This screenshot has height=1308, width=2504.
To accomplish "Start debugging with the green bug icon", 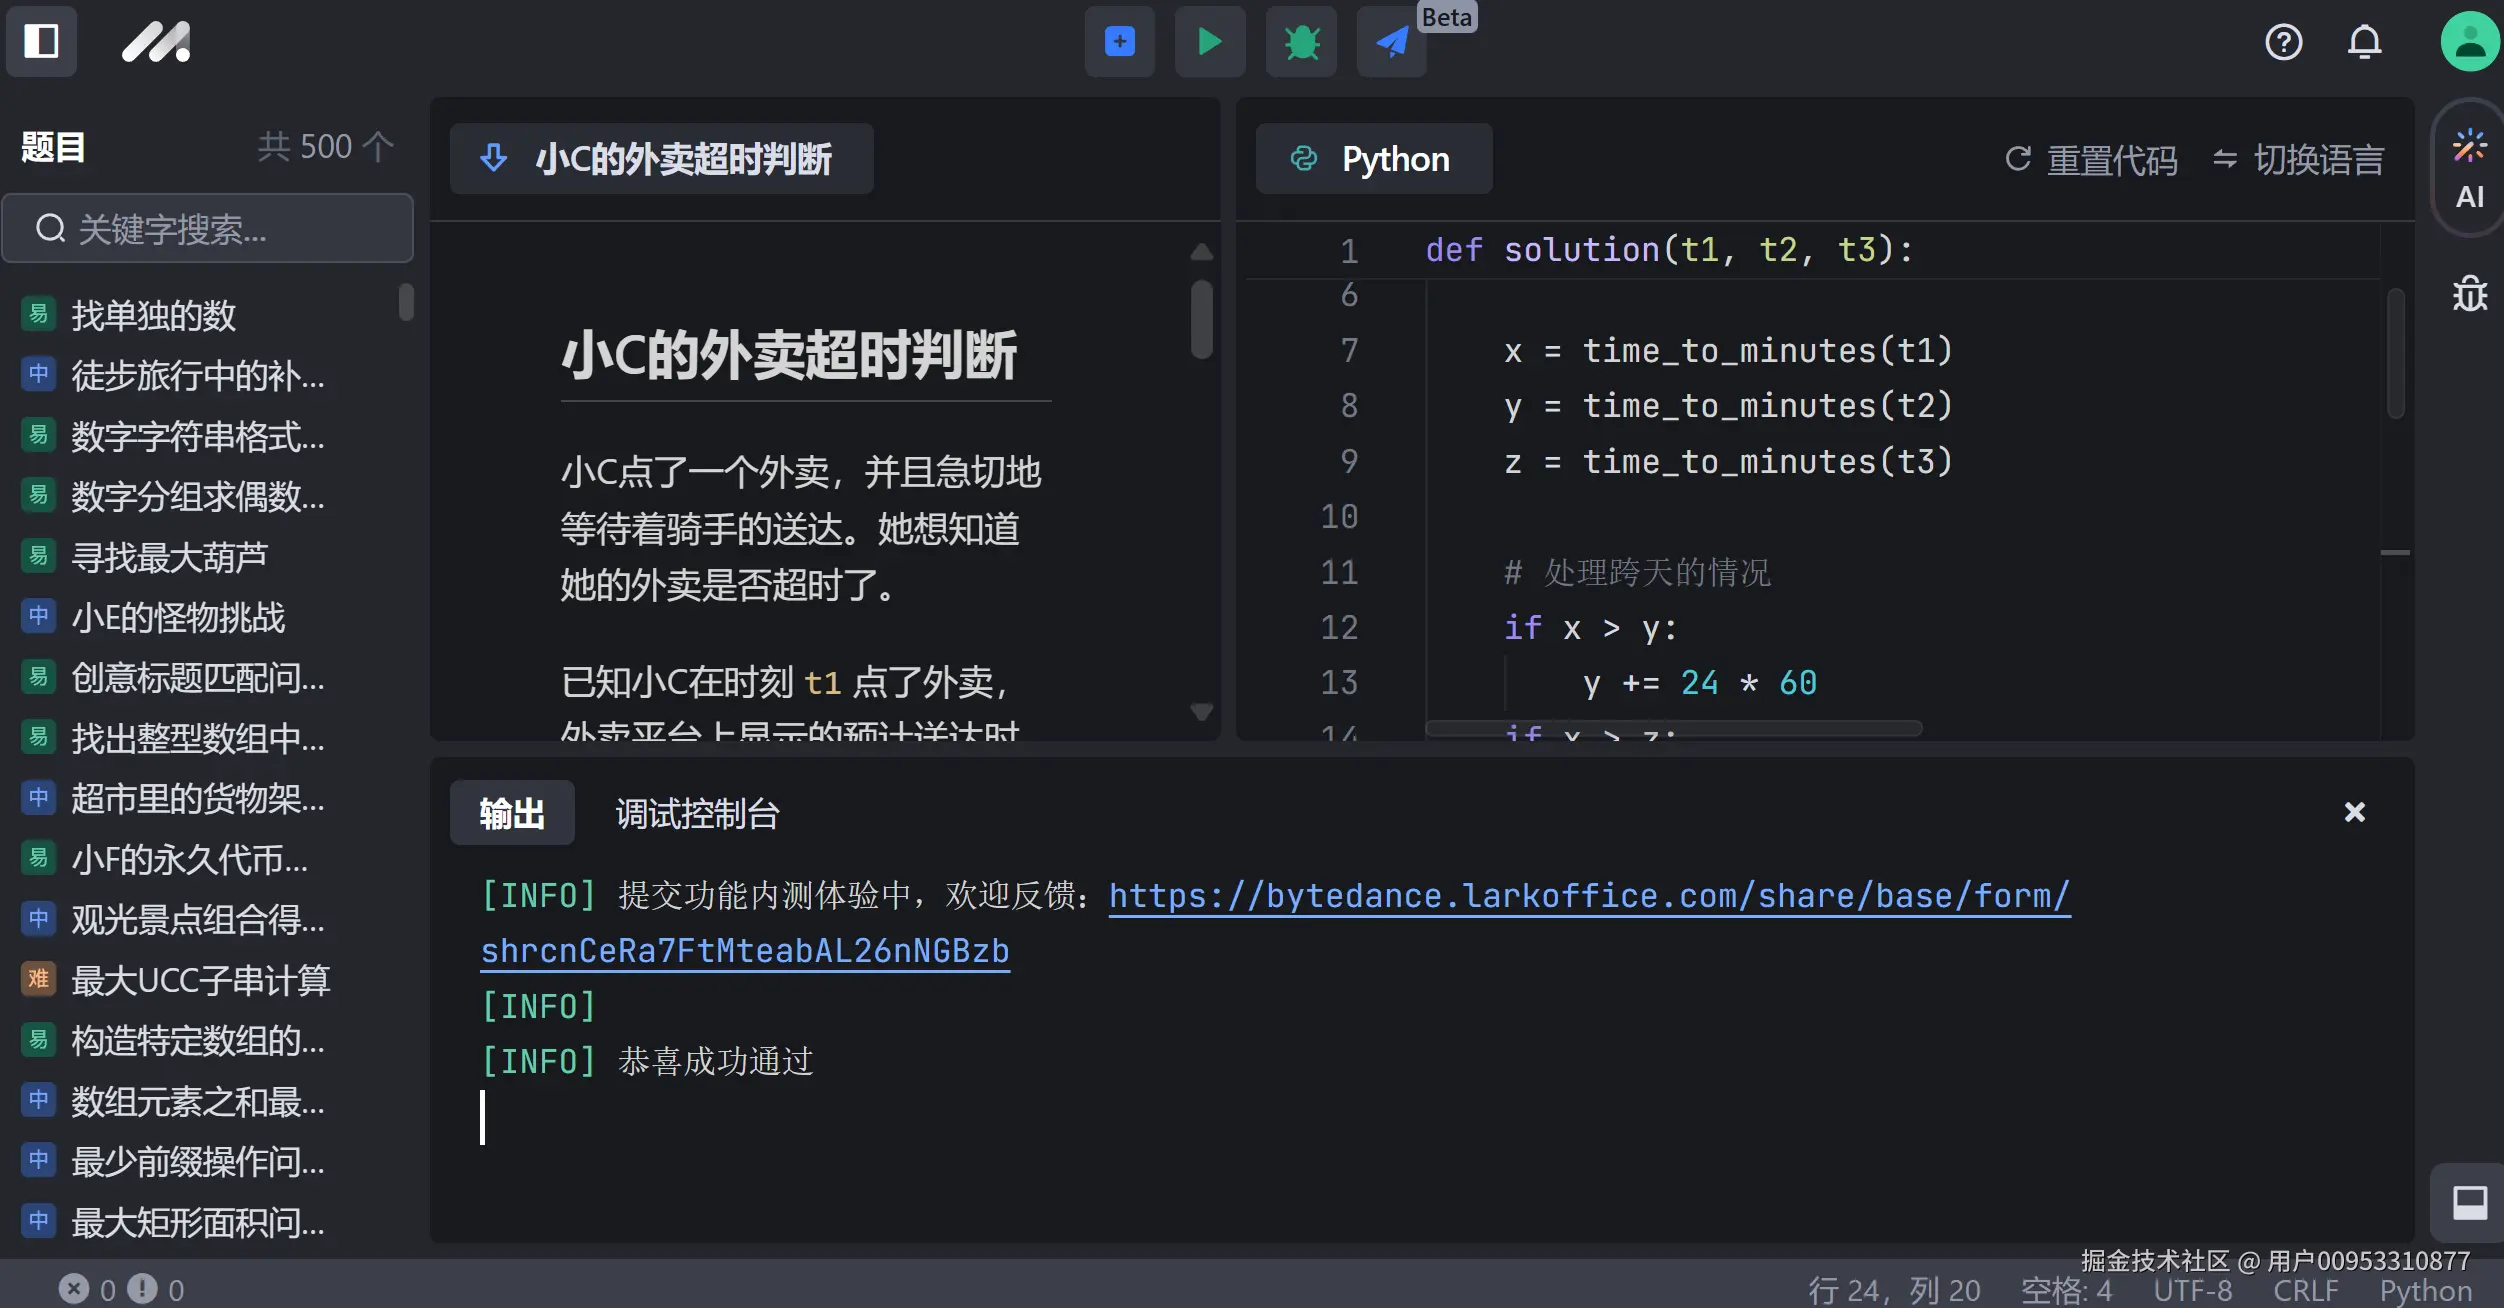I will click(1301, 41).
